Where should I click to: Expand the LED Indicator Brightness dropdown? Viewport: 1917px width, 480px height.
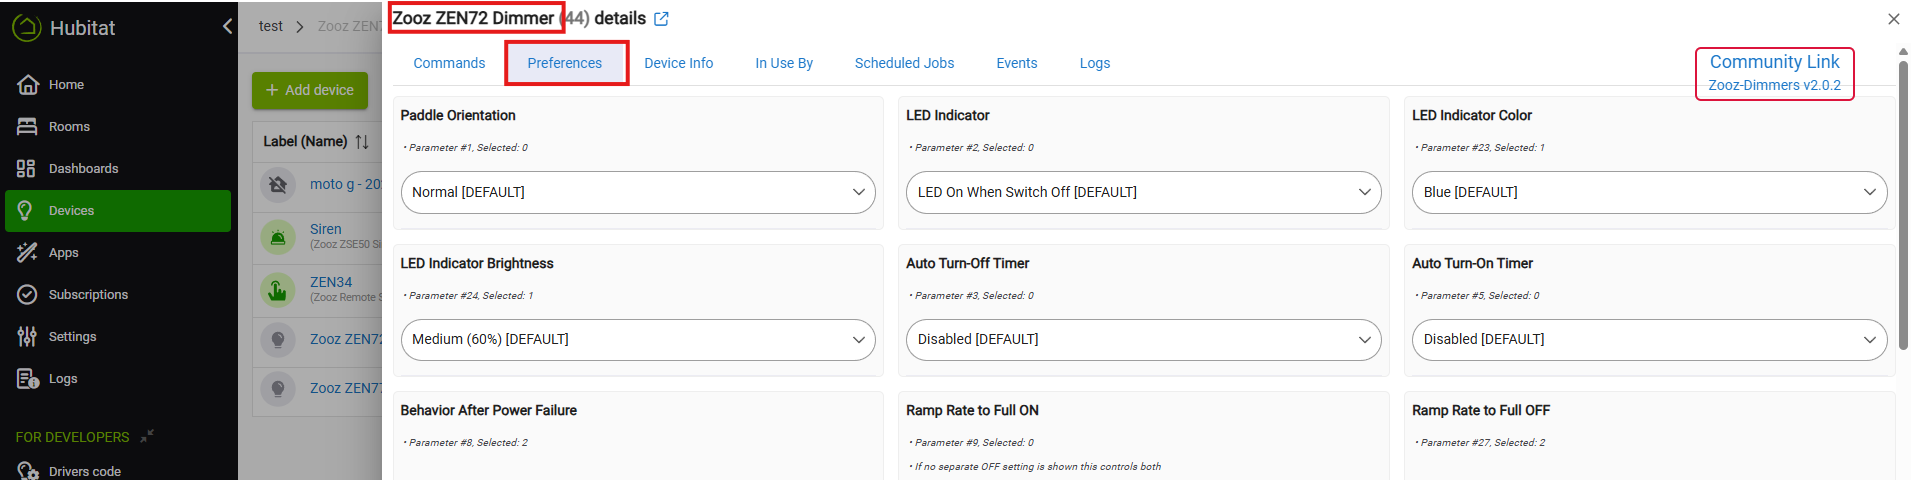click(638, 340)
